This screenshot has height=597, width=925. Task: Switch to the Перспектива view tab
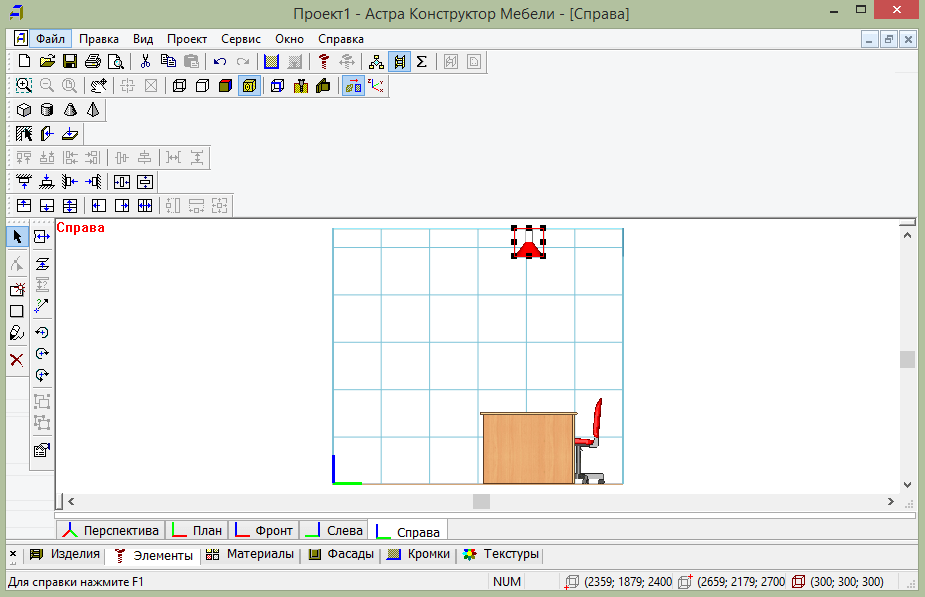(x=111, y=530)
